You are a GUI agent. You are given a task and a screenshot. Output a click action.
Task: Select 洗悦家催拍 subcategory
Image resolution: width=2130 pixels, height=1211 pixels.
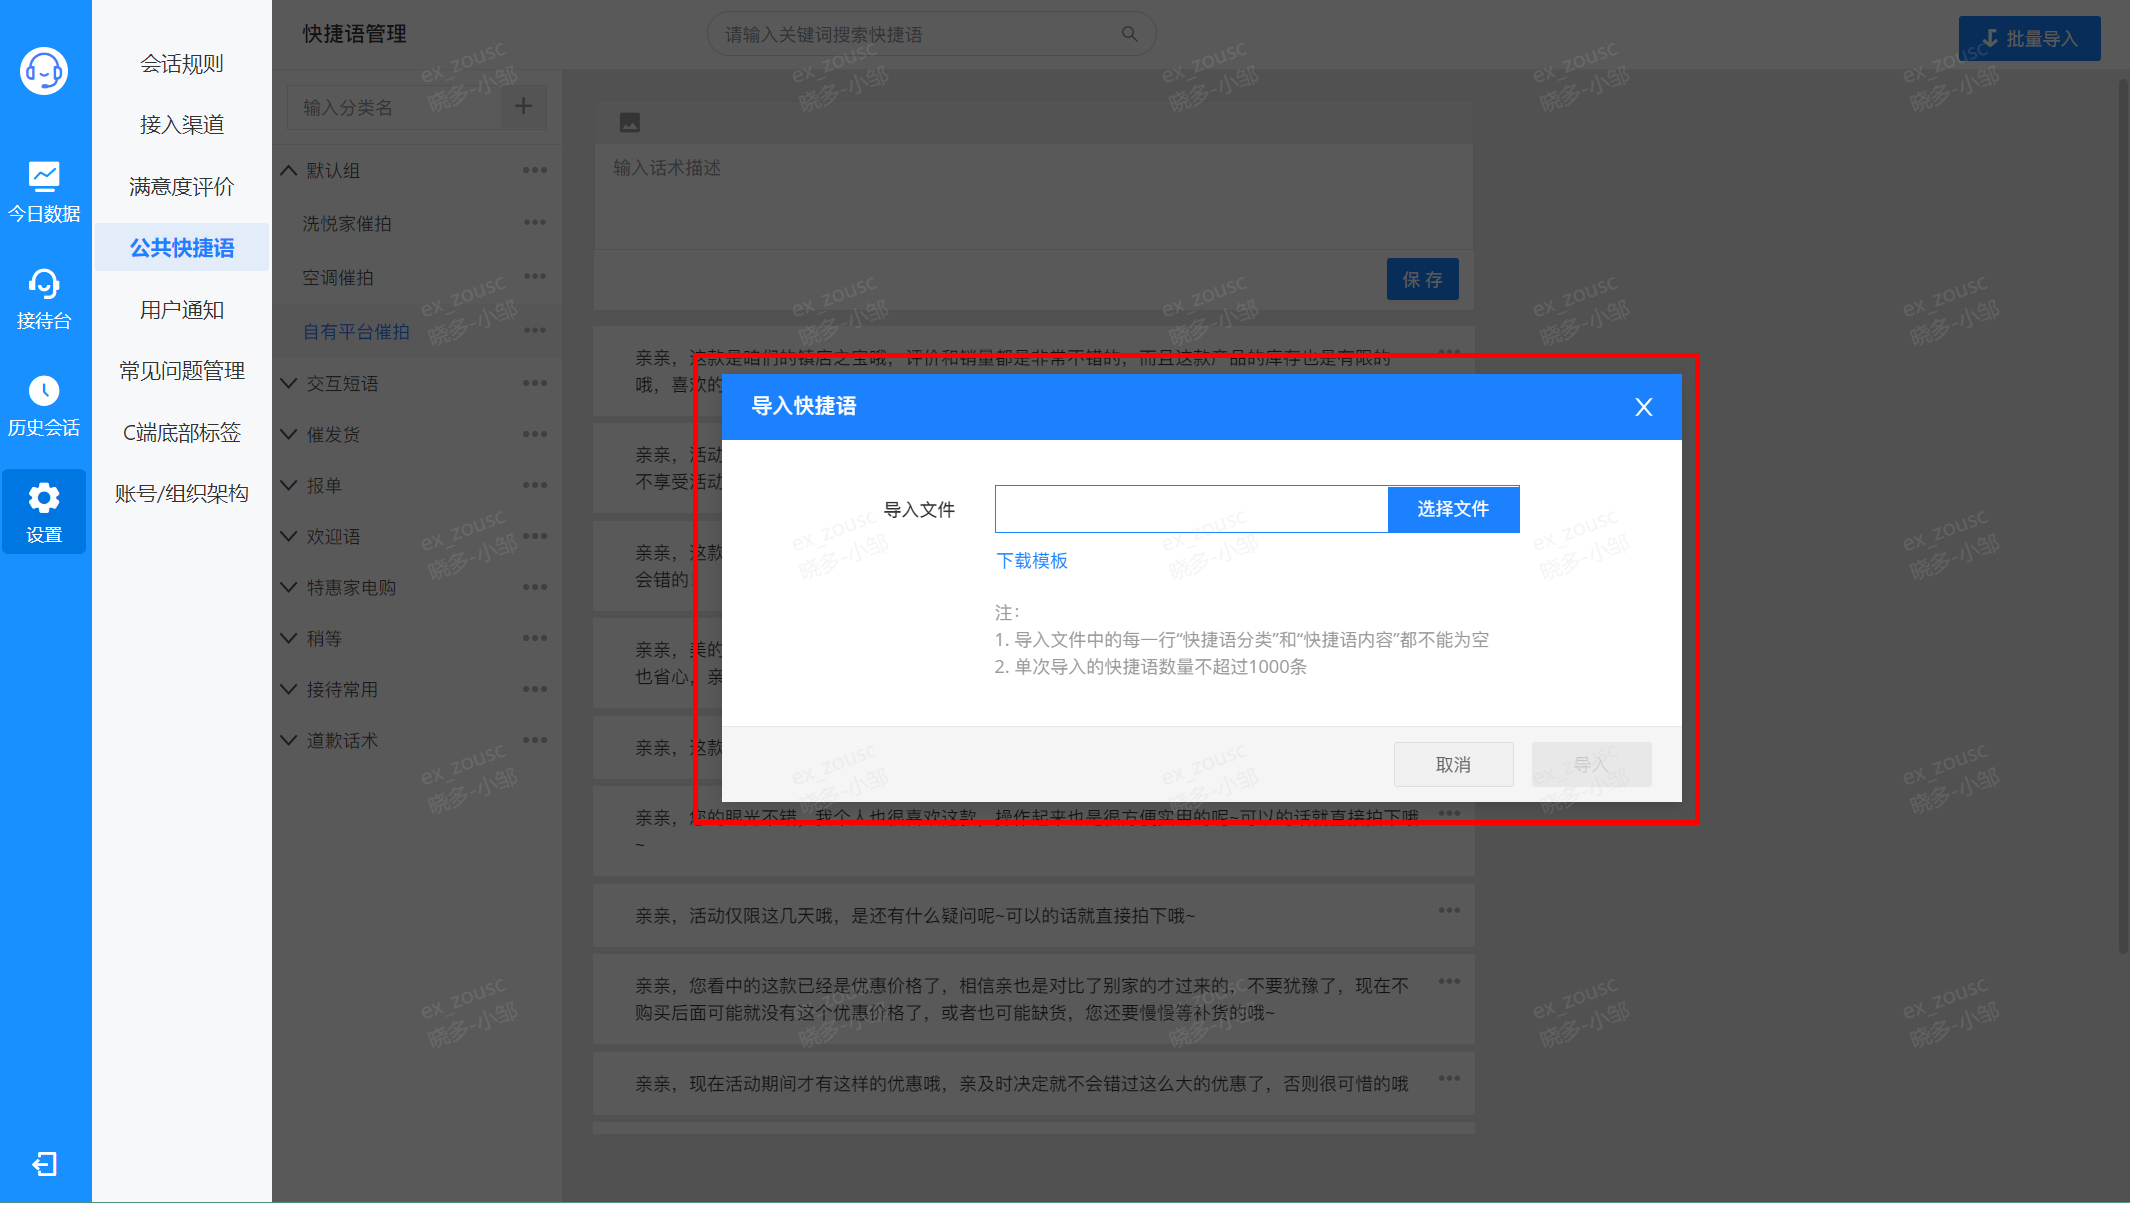[347, 224]
